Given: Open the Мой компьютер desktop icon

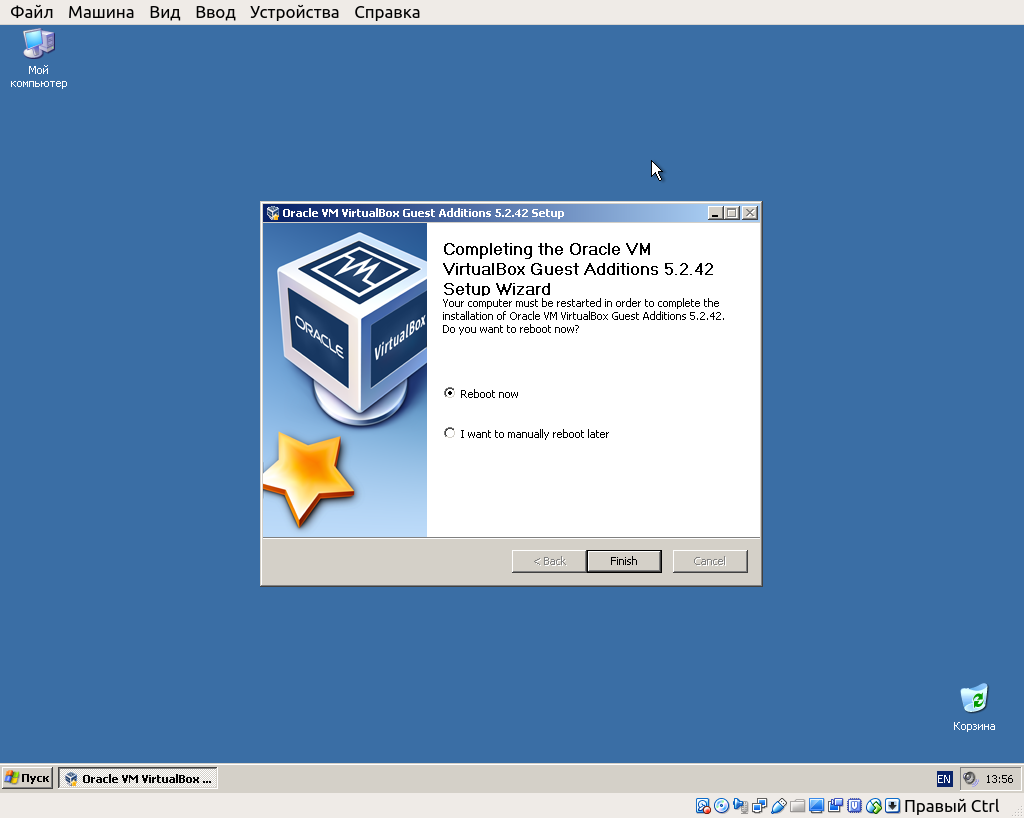Looking at the screenshot, I should click(39, 58).
